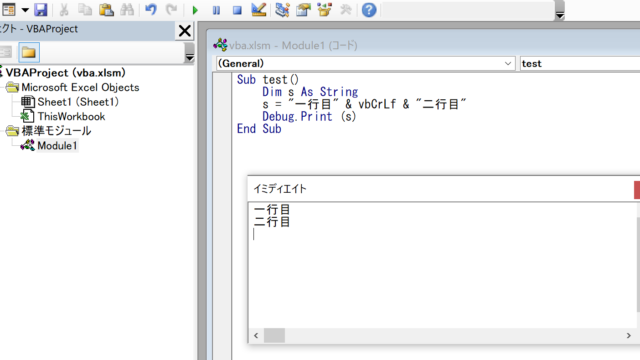Click the 二行目 output line
This screenshot has height=360, width=640.
tap(272, 222)
